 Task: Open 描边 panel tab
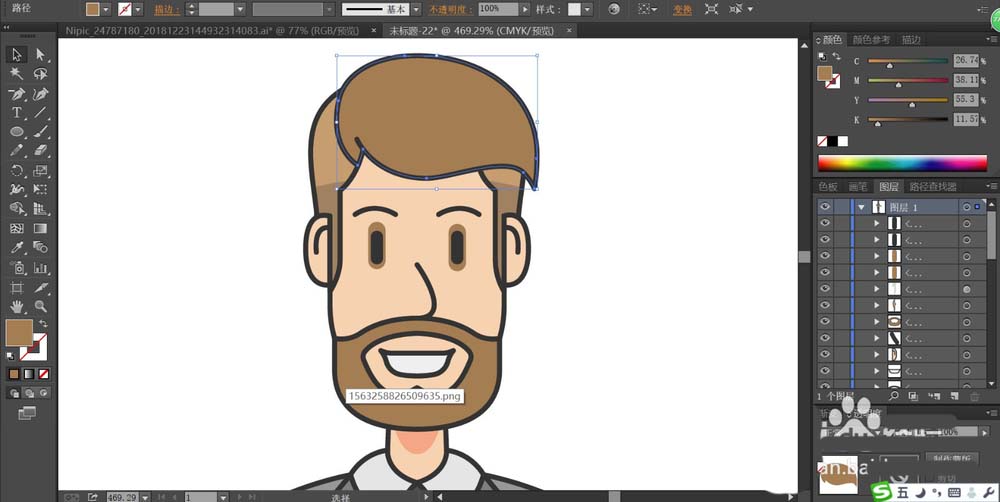911,40
